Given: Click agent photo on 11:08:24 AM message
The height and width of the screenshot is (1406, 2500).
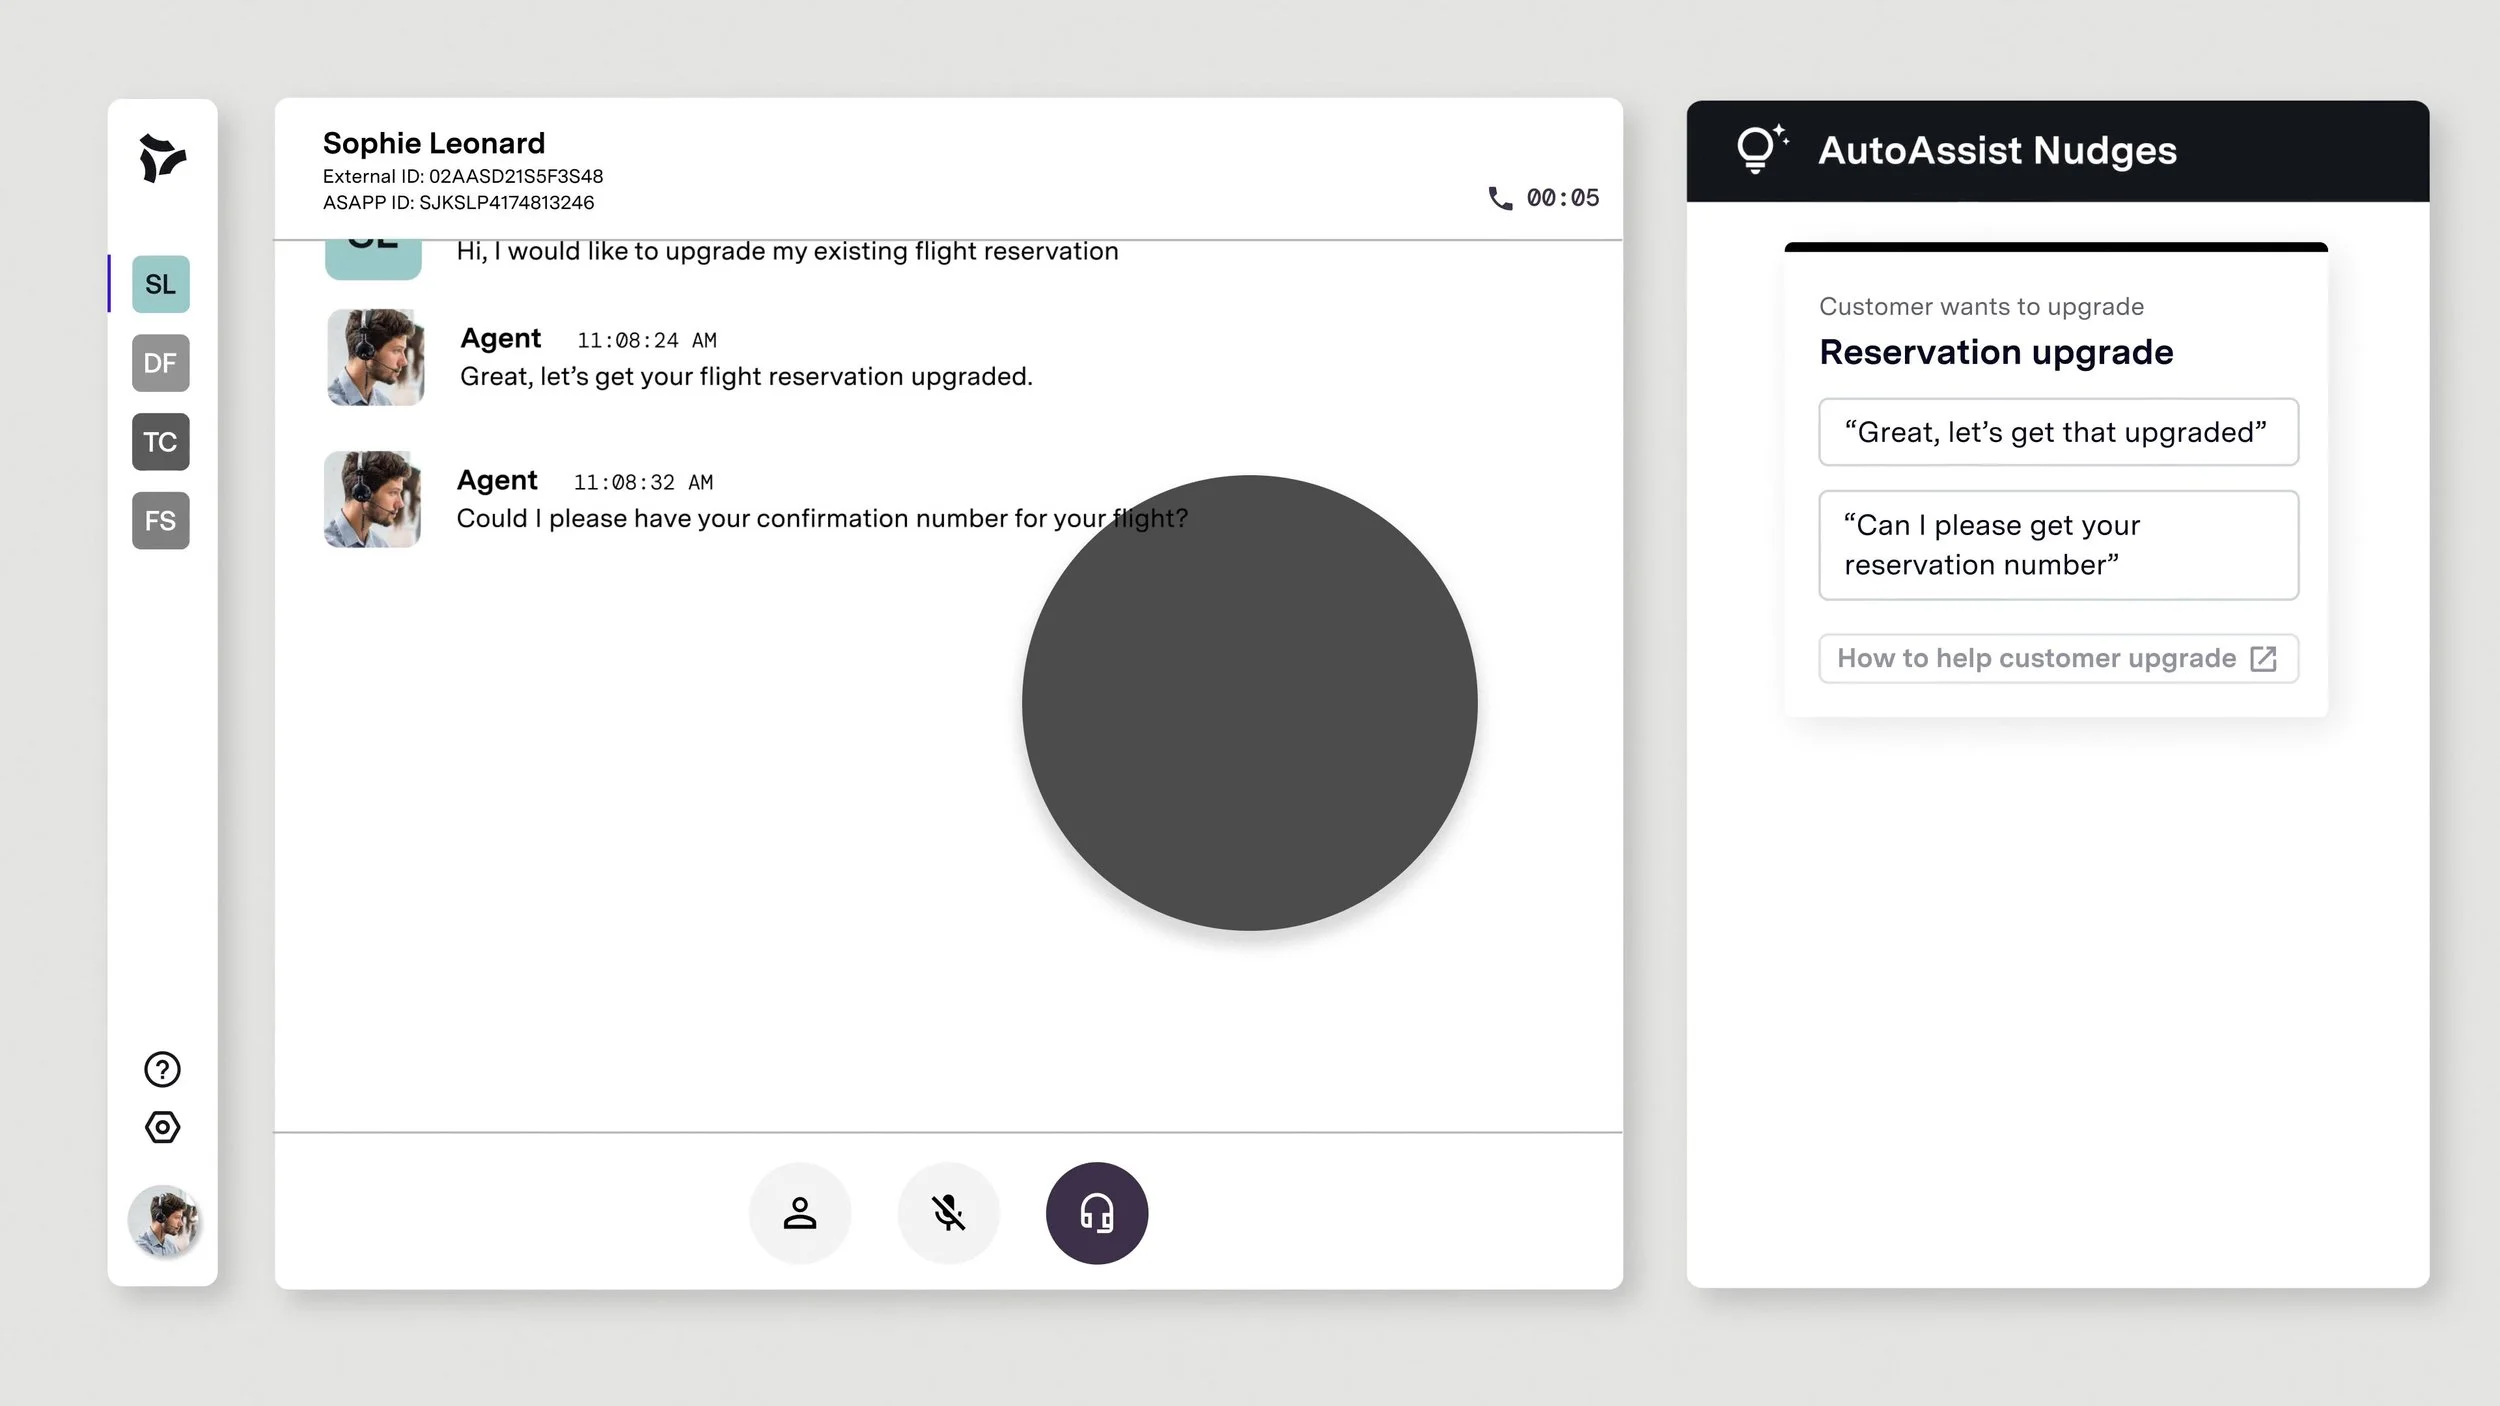Looking at the screenshot, I should tap(375, 357).
